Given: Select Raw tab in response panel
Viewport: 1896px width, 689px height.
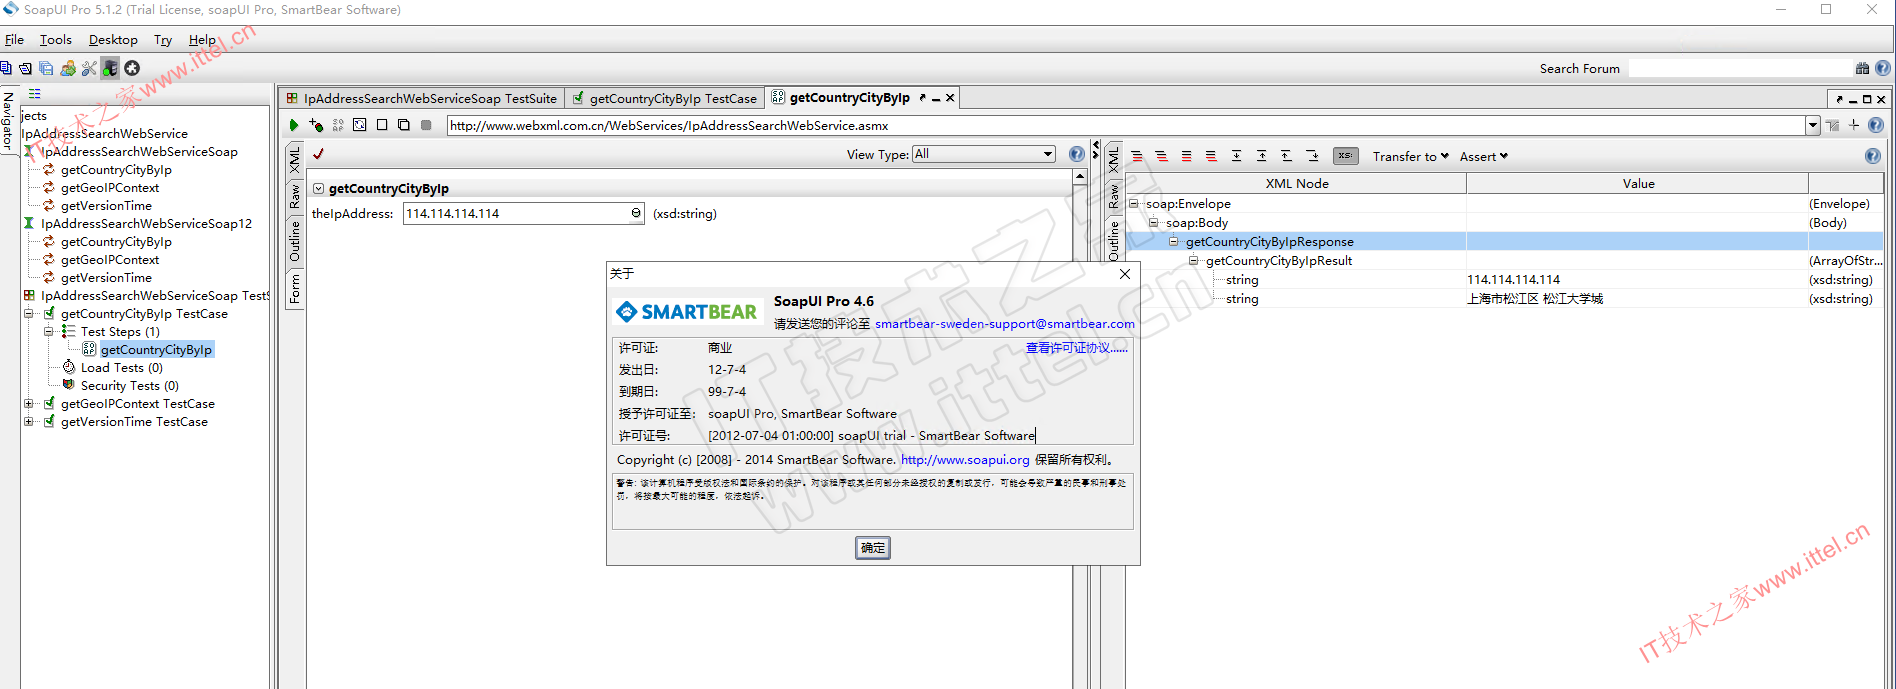Looking at the screenshot, I should coord(1114,195).
